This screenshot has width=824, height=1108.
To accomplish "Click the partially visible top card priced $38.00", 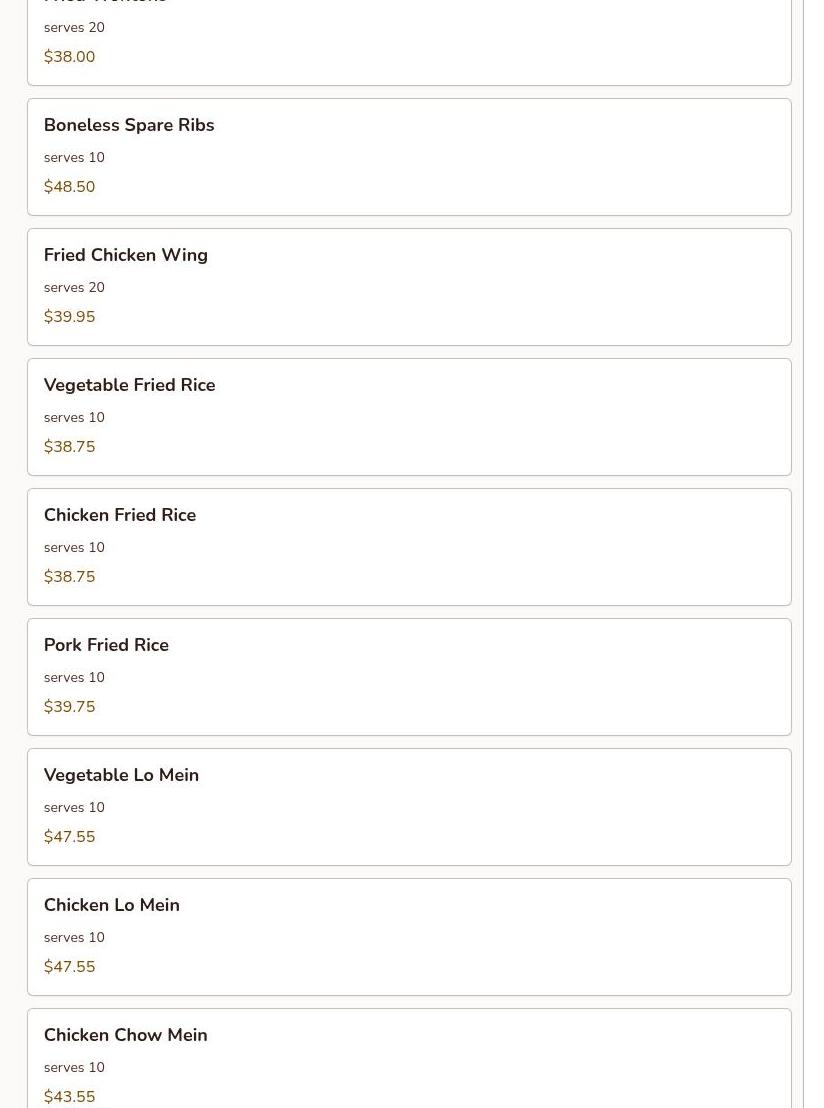I will coord(409,40).
